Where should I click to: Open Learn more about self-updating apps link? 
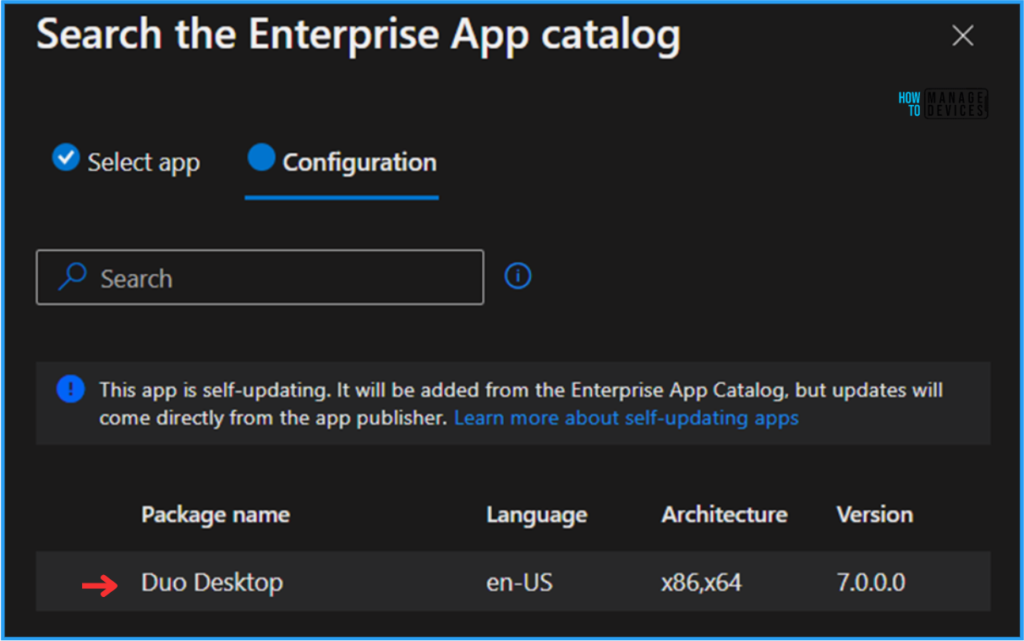click(626, 418)
